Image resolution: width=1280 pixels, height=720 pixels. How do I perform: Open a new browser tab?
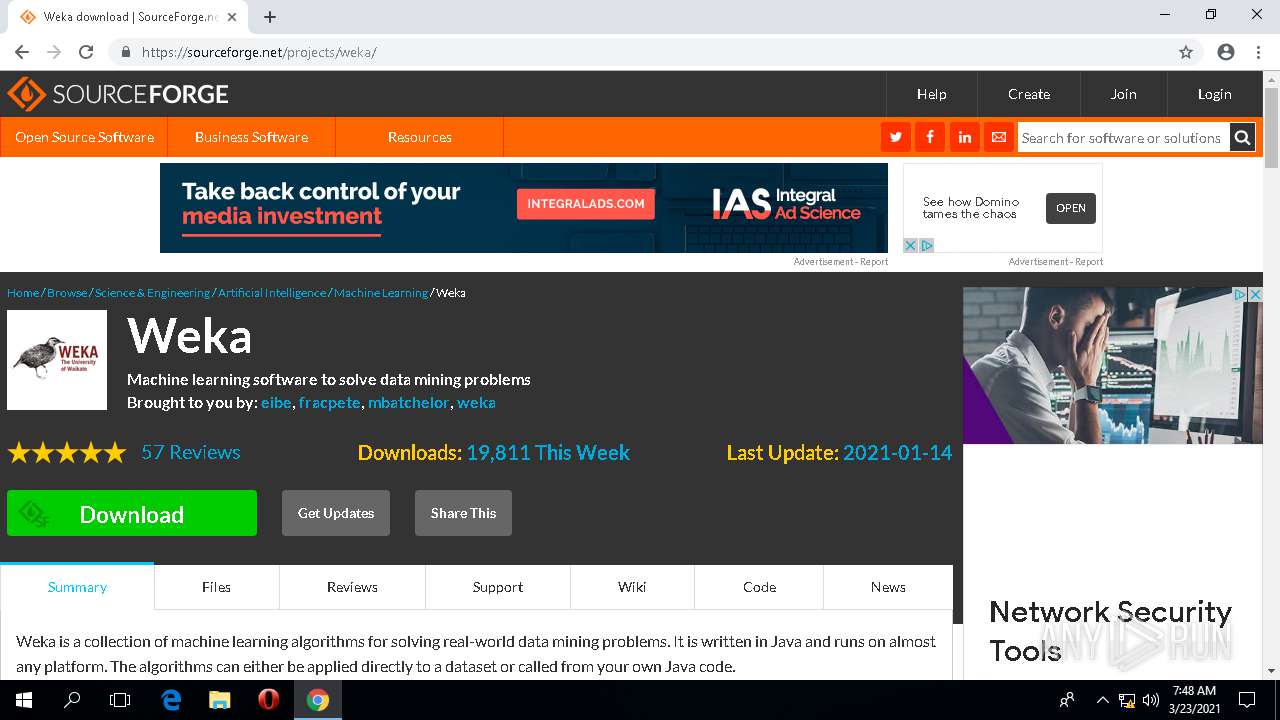(270, 17)
